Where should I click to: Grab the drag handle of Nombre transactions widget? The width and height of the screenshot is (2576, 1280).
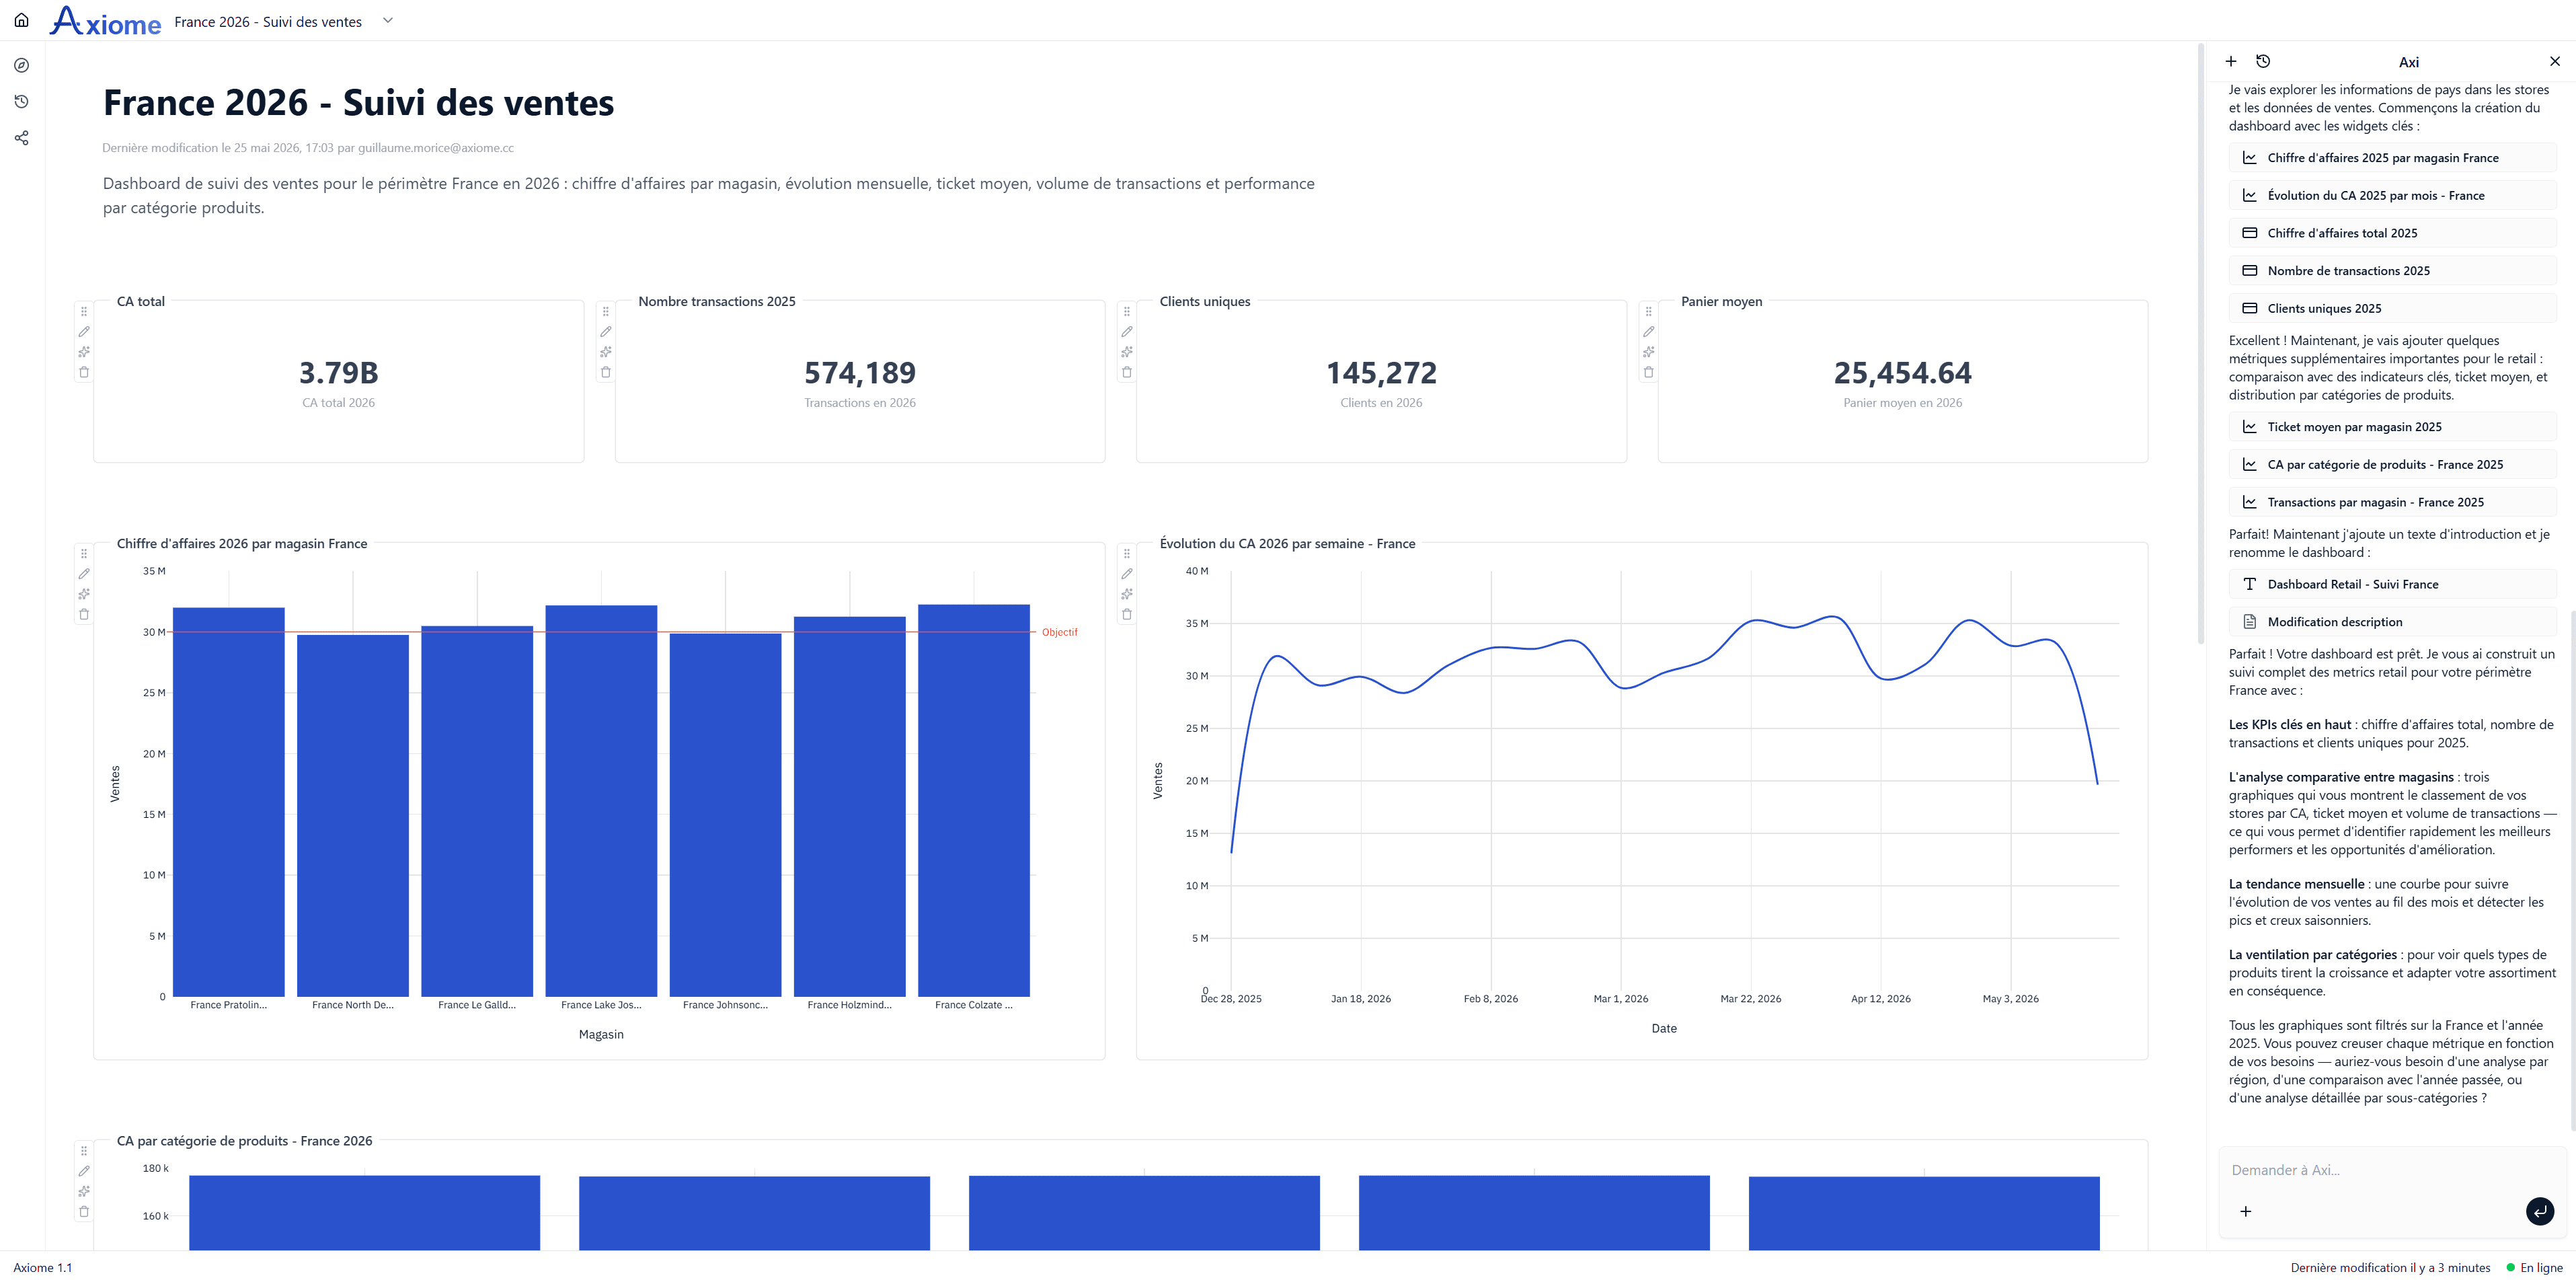[605, 311]
